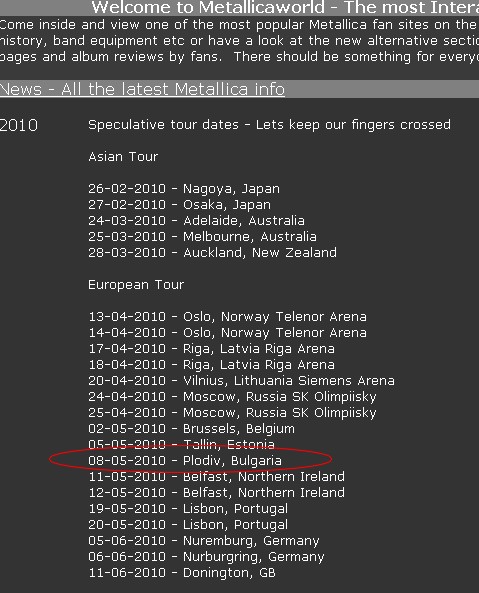Screen dimensions: 479x593
Task: Click the Nurburgring, Germany entry
Action: point(206,557)
